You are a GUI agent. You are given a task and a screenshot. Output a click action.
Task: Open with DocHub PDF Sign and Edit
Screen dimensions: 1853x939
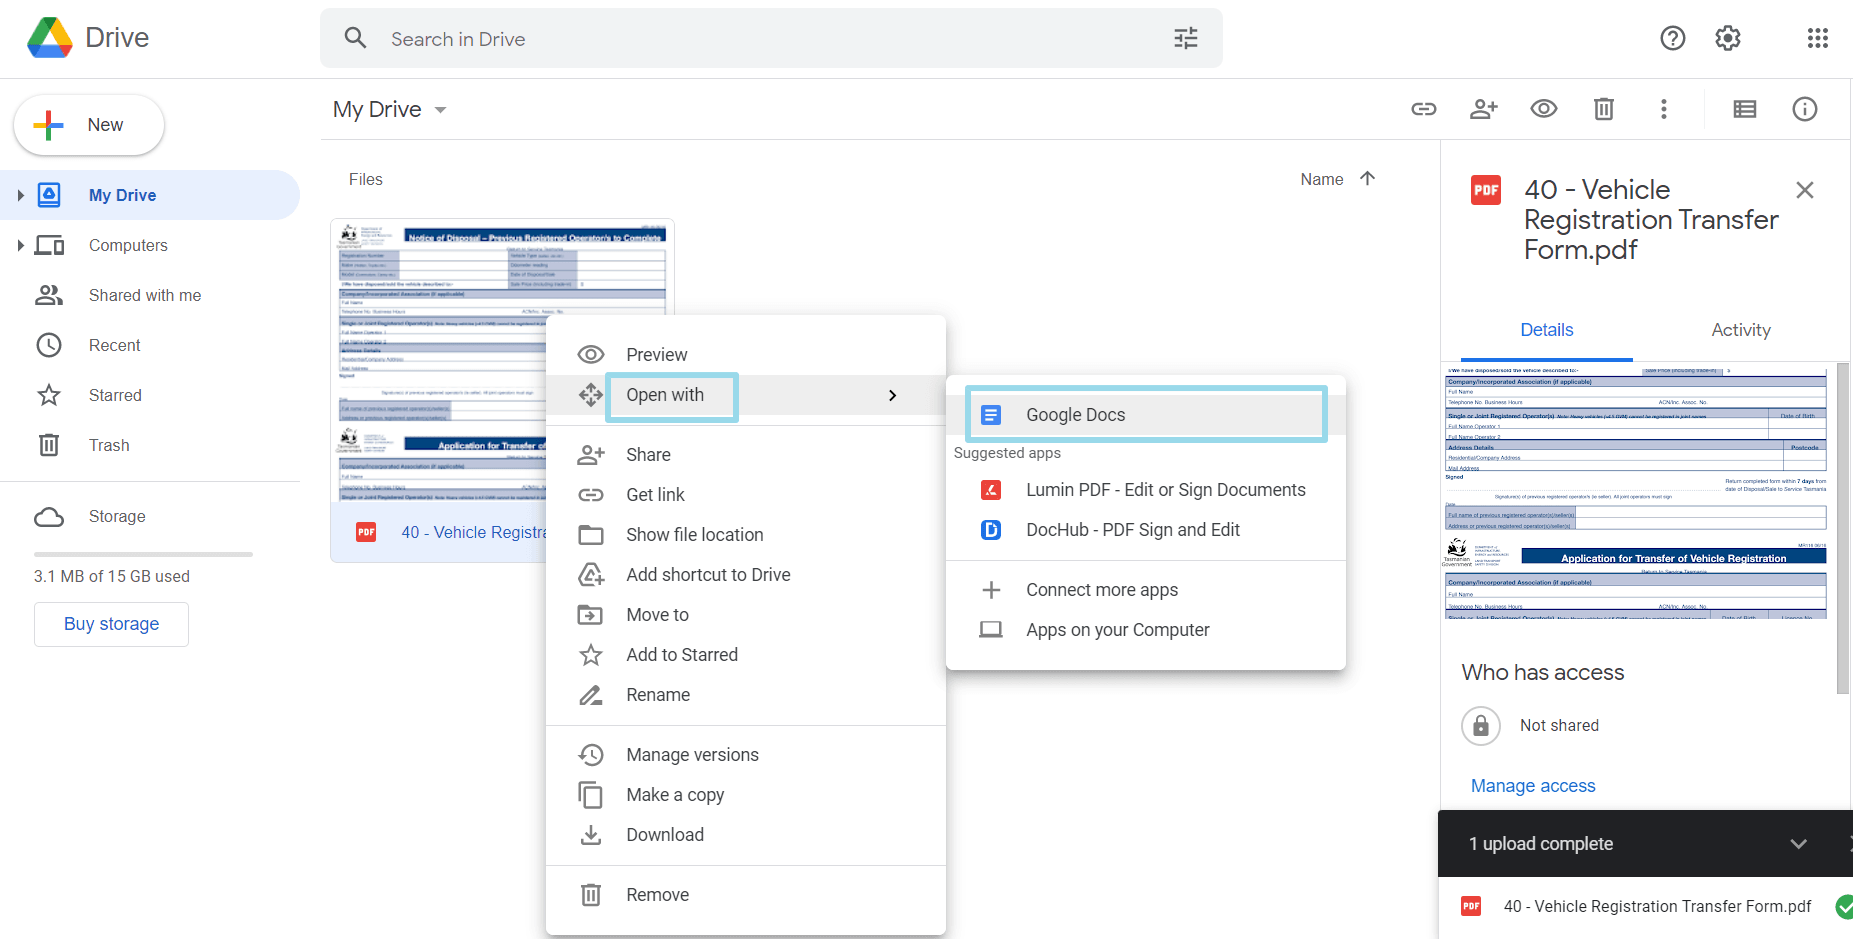[x=1146, y=530]
